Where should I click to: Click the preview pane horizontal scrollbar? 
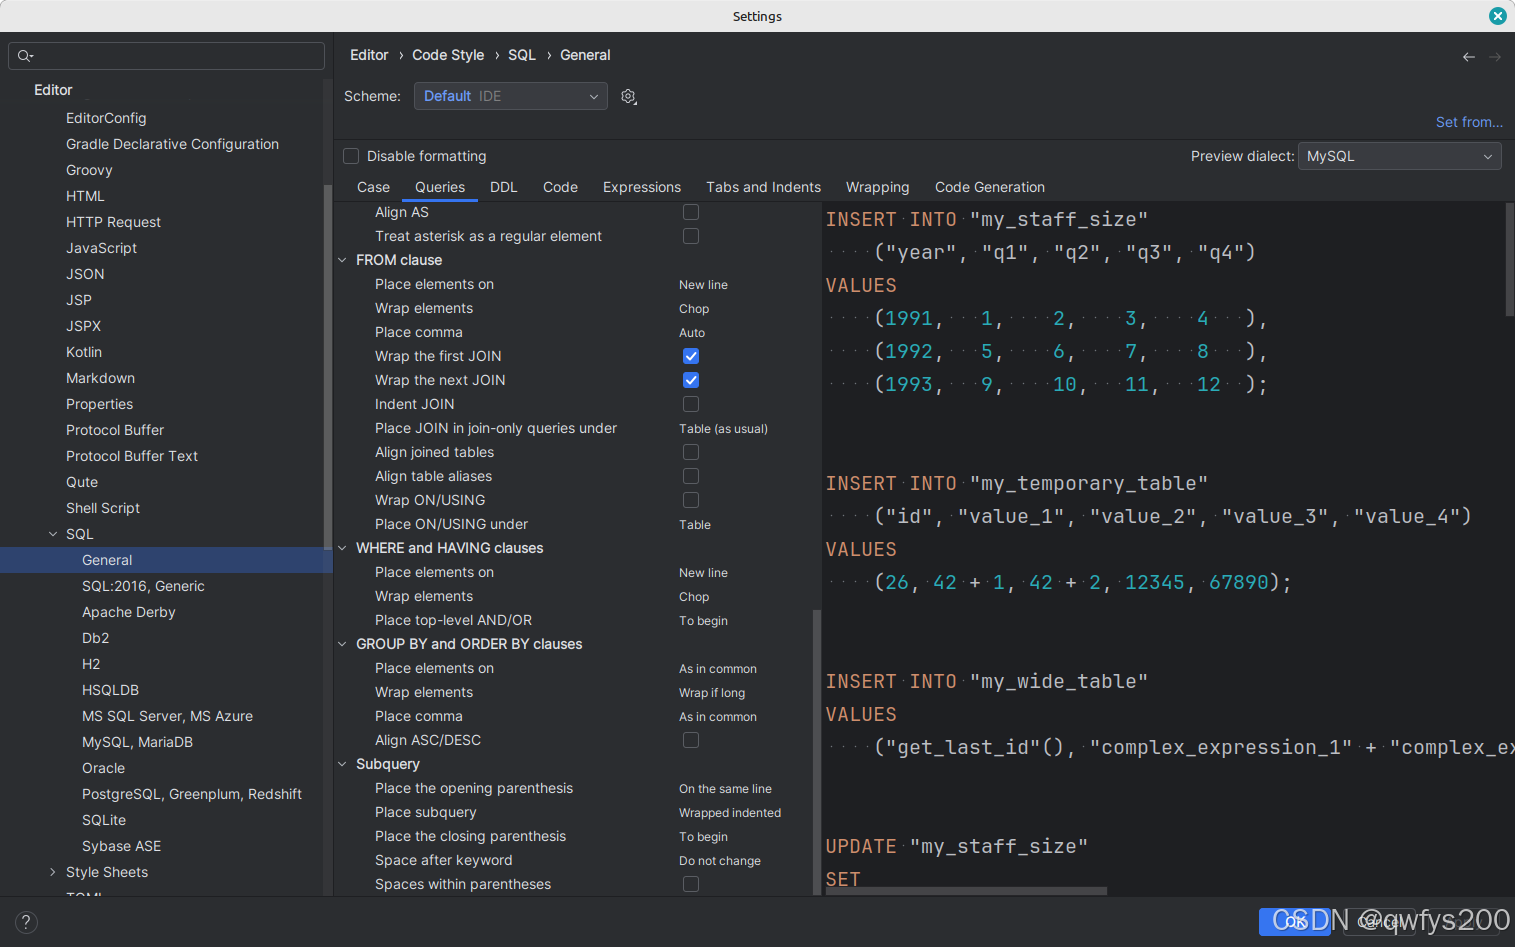click(x=966, y=891)
